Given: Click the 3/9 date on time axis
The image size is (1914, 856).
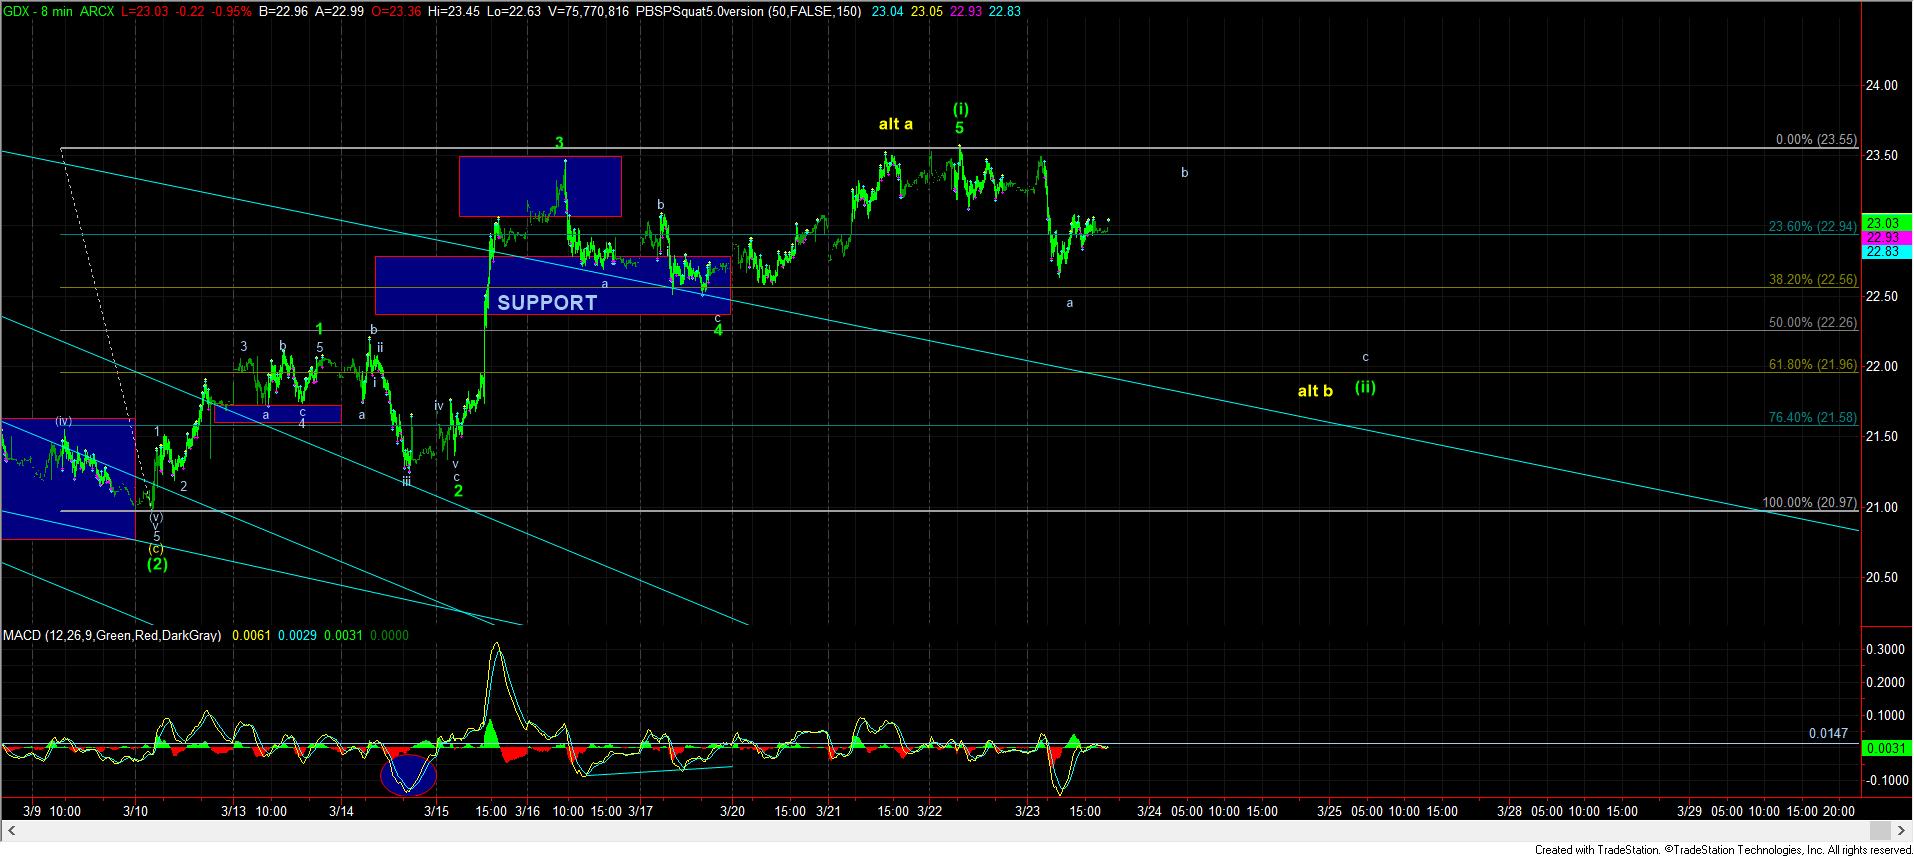Looking at the screenshot, I should tap(33, 811).
